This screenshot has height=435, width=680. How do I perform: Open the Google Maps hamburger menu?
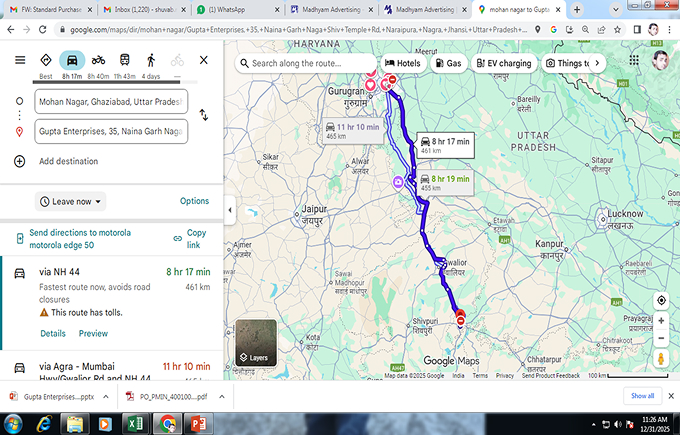pos(20,60)
